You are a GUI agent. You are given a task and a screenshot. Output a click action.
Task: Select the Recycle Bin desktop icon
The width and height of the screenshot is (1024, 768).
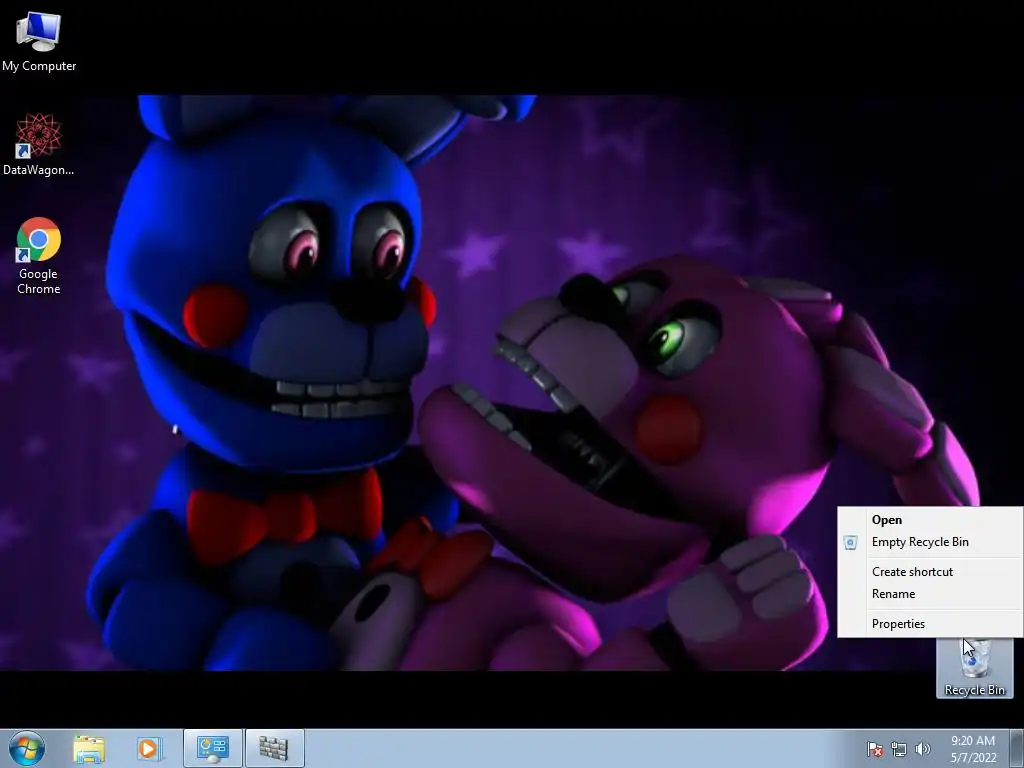click(x=974, y=668)
